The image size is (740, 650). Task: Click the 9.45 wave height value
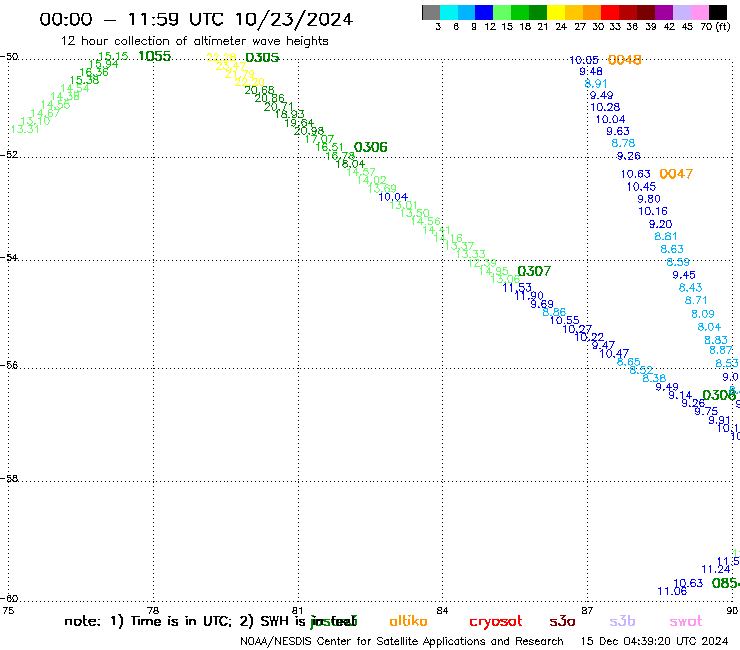[684, 275]
